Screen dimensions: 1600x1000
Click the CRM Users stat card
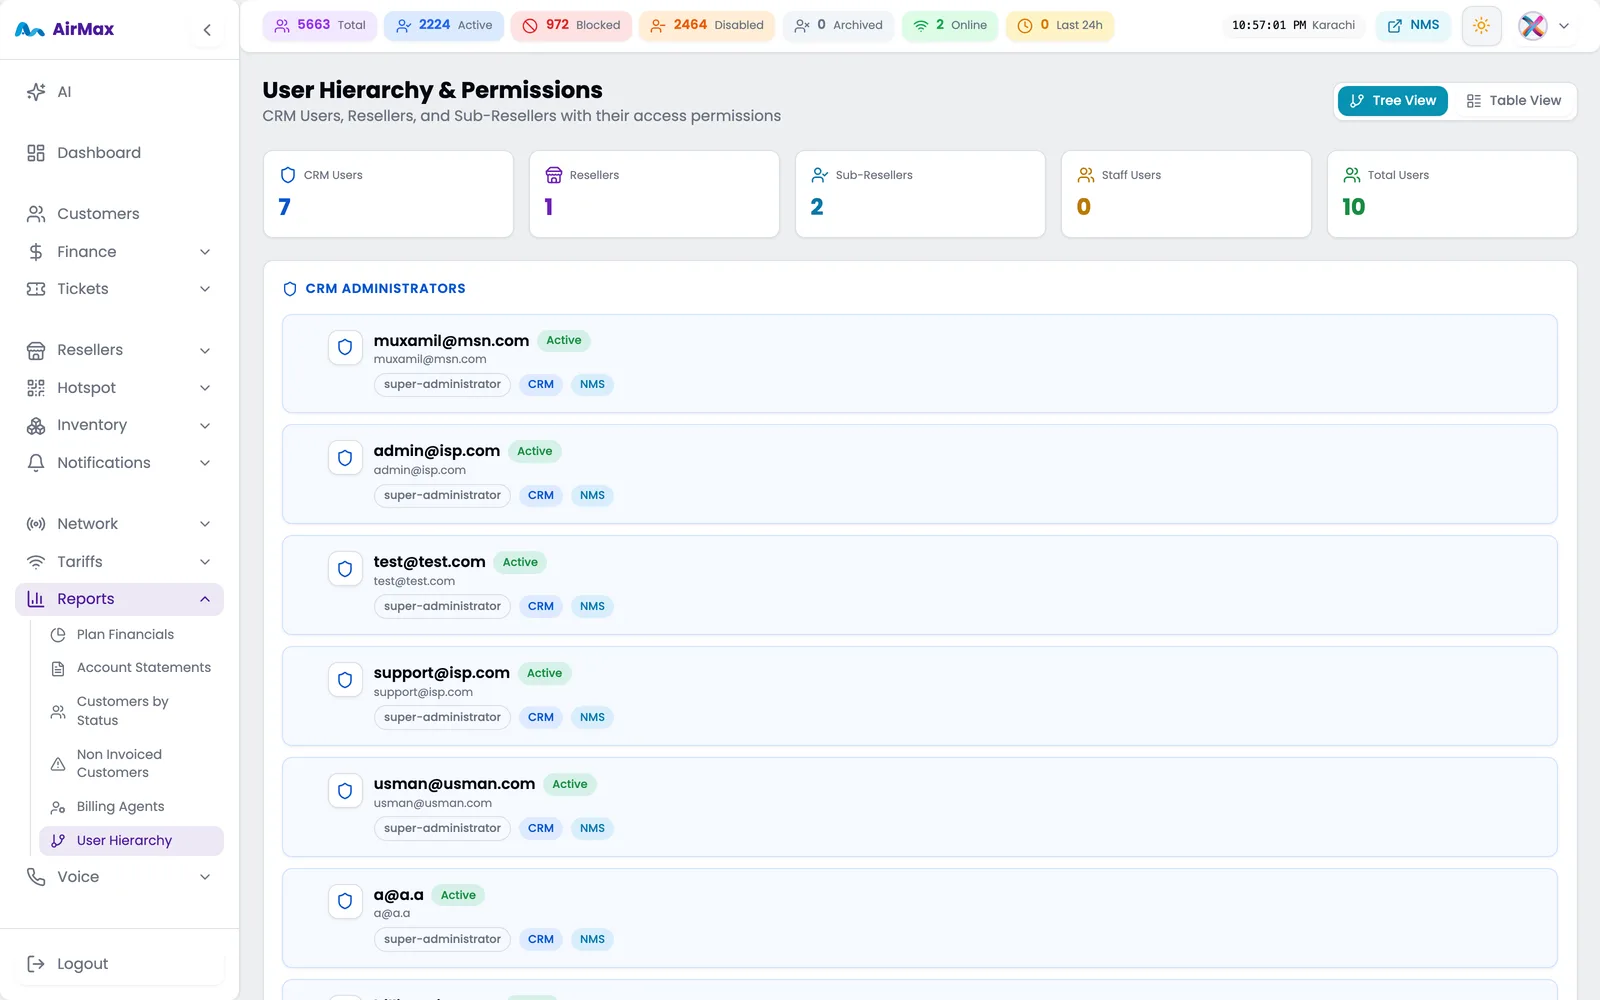(x=388, y=194)
